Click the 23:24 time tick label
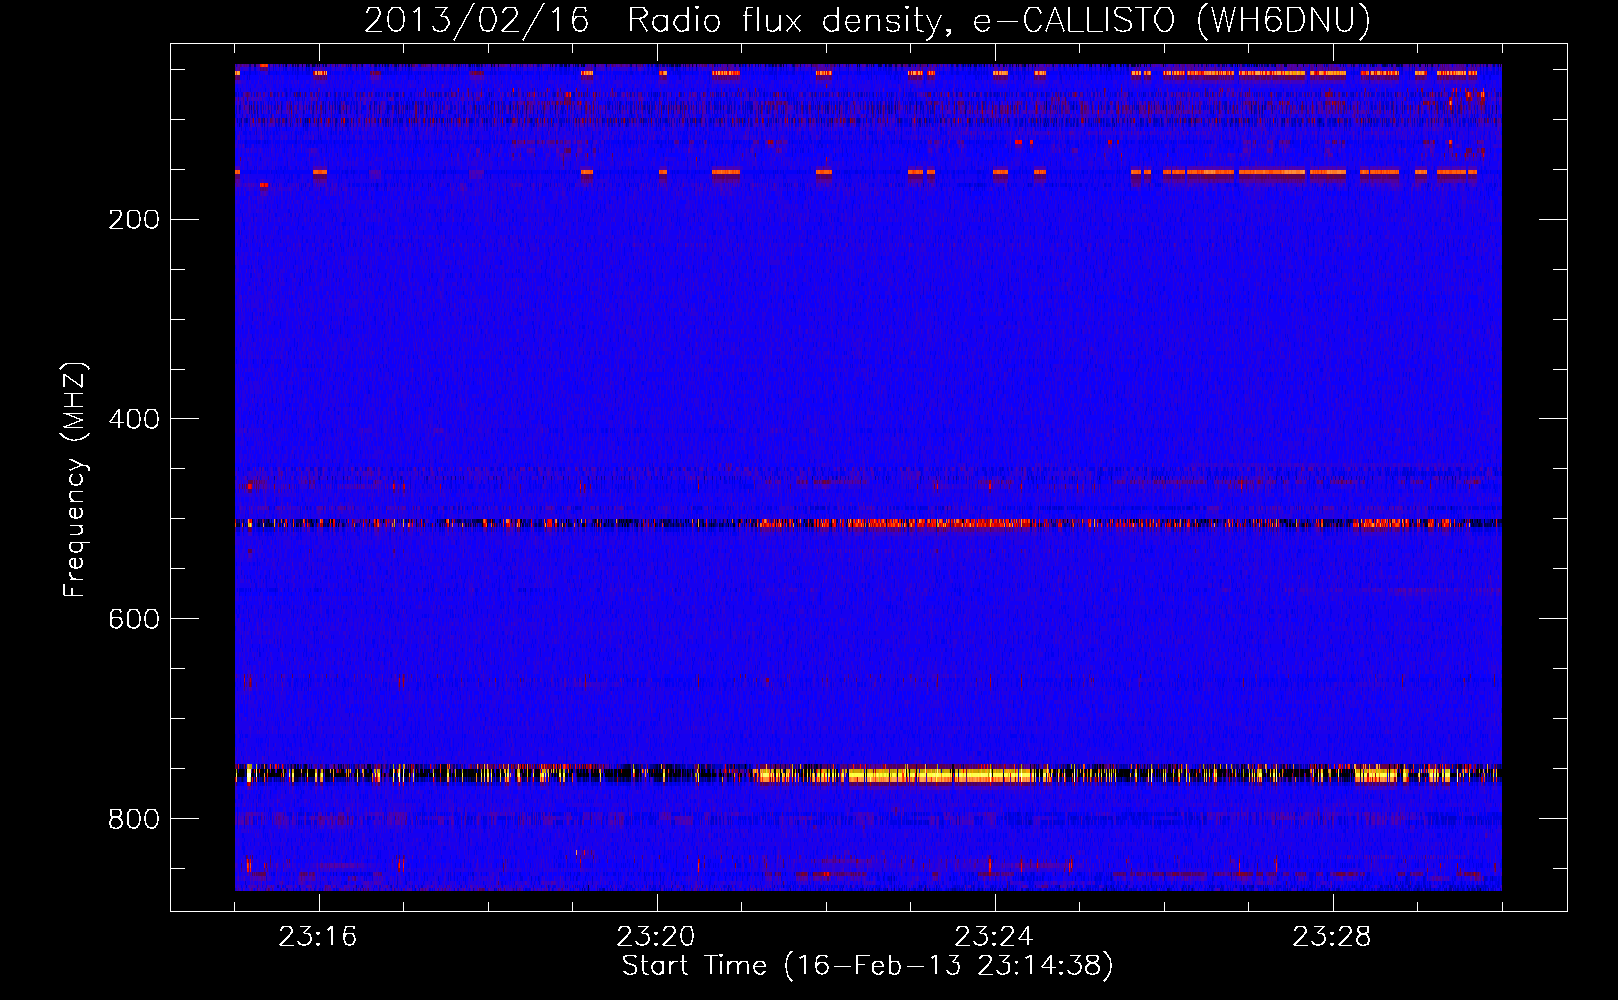 pos(994,937)
